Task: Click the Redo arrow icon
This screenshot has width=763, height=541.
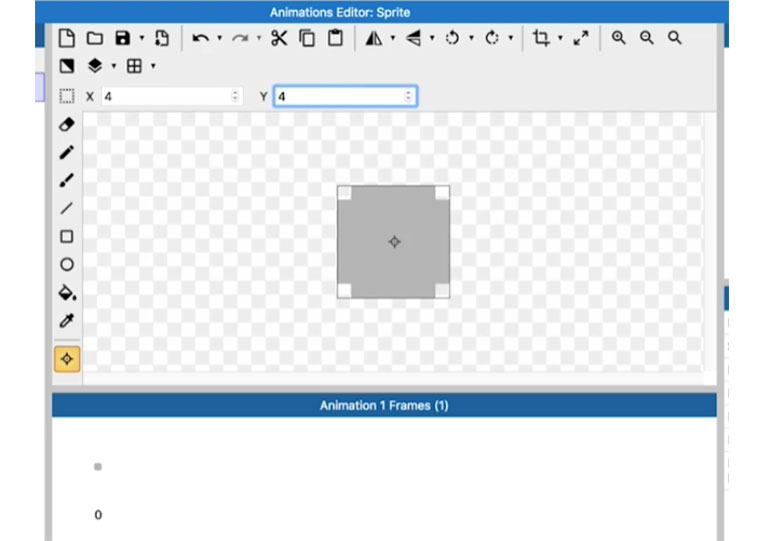Action: pyautogui.click(x=240, y=38)
